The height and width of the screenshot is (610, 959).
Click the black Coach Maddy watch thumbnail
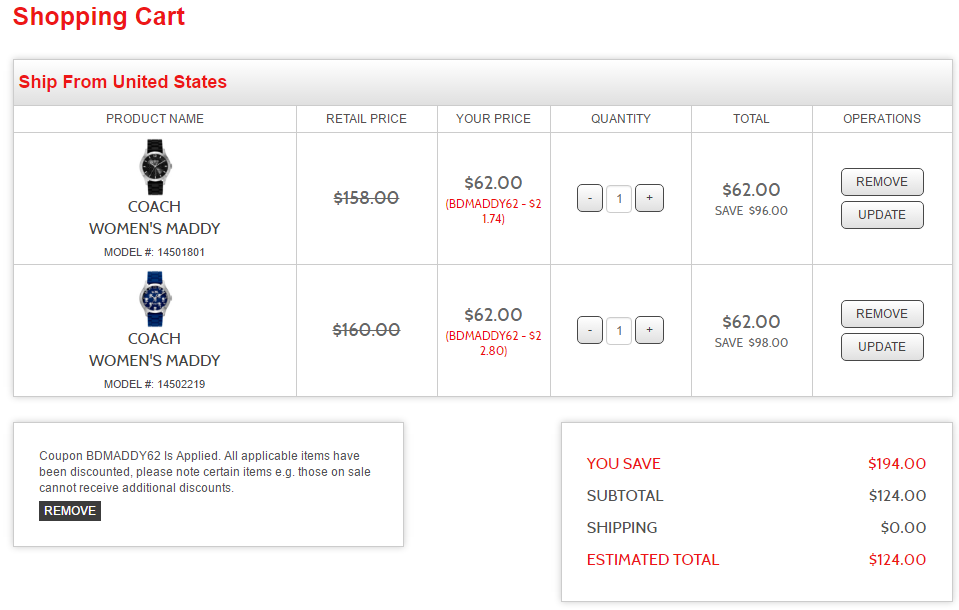pyautogui.click(x=155, y=167)
